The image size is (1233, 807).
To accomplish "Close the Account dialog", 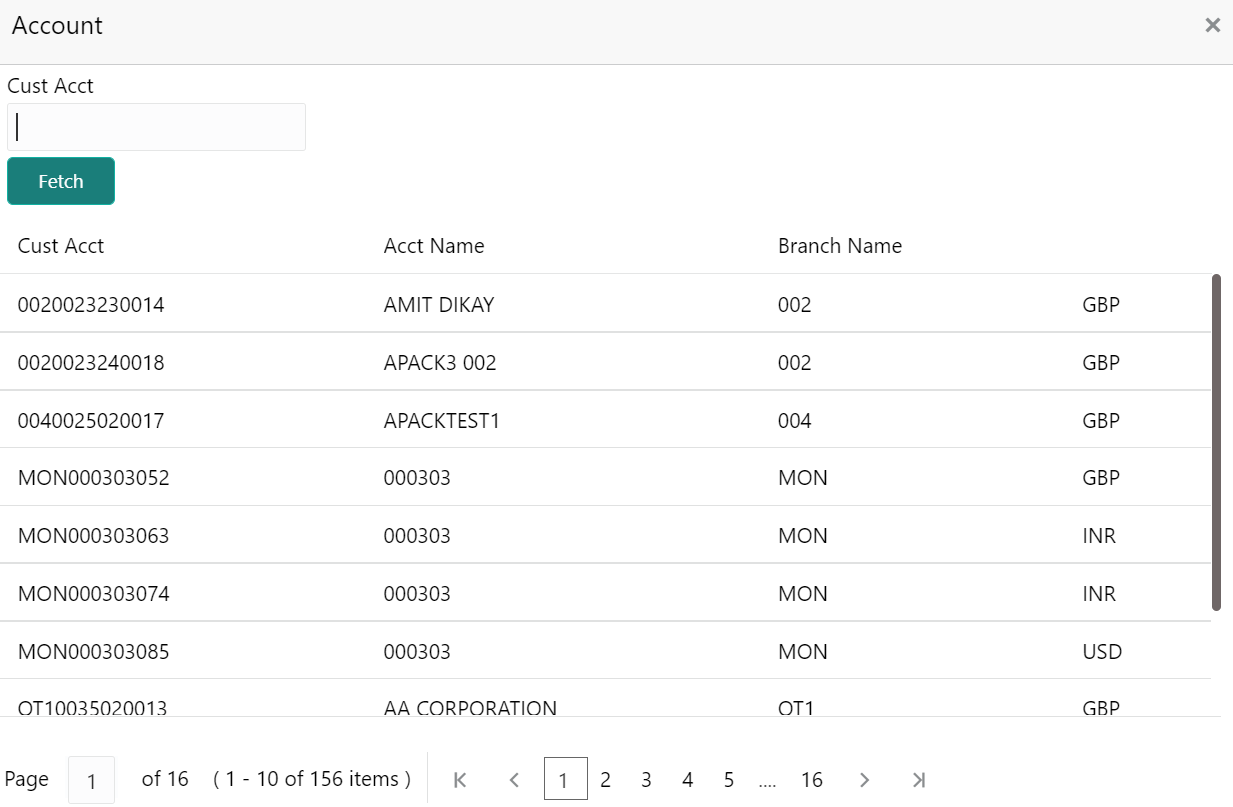I will 1212,25.
